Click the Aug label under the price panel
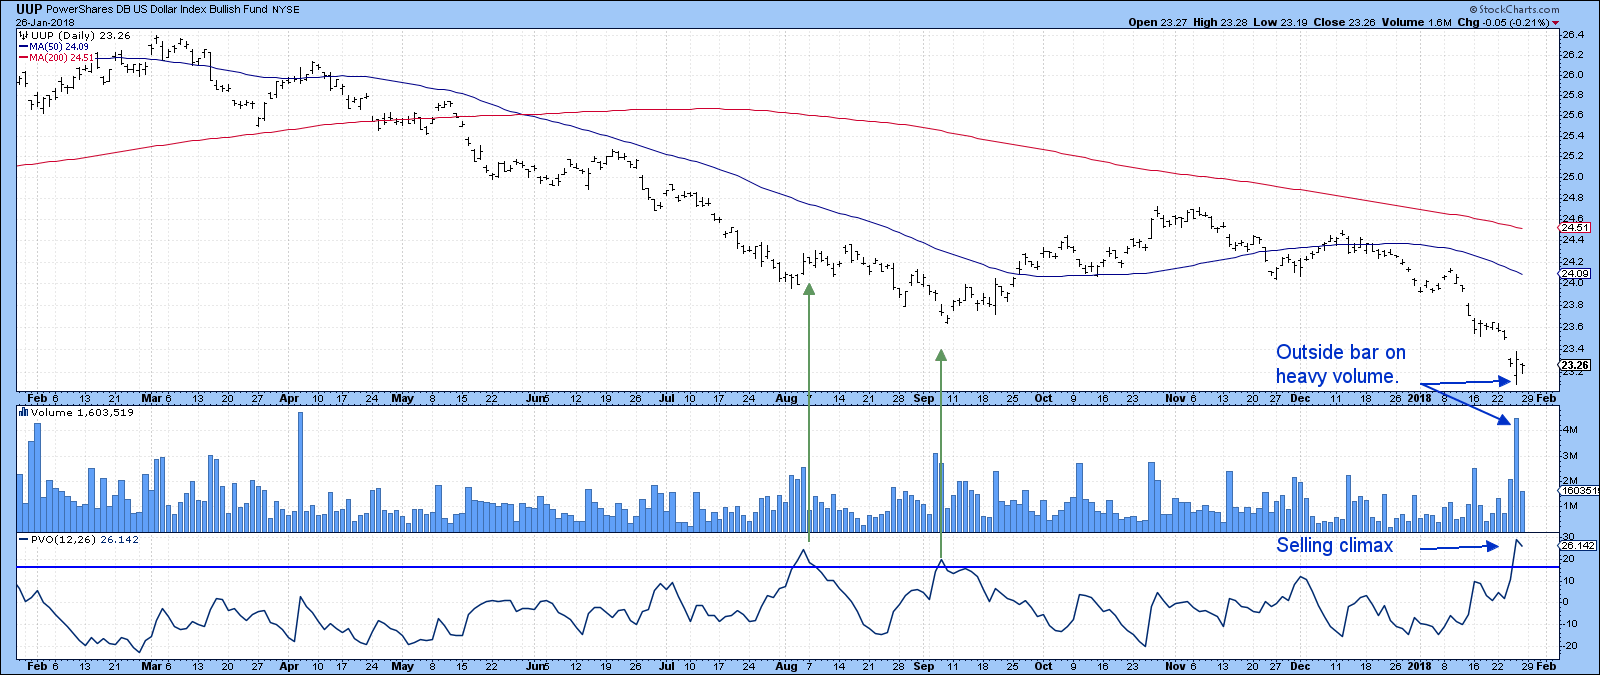Image resolution: width=1600 pixels, height=675 pixels. point(786,398)
